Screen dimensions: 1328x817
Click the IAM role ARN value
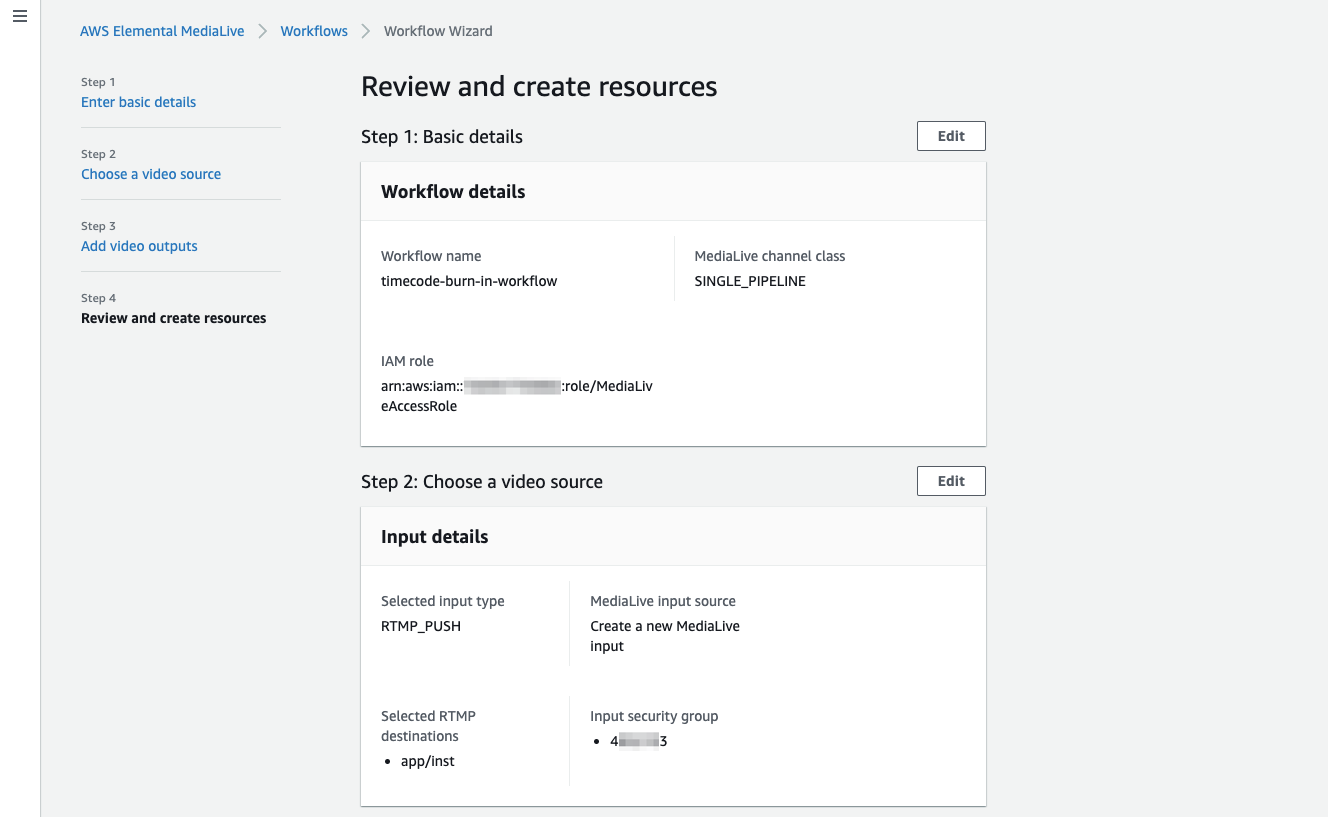pyautogui.click(x=517, y=396)
